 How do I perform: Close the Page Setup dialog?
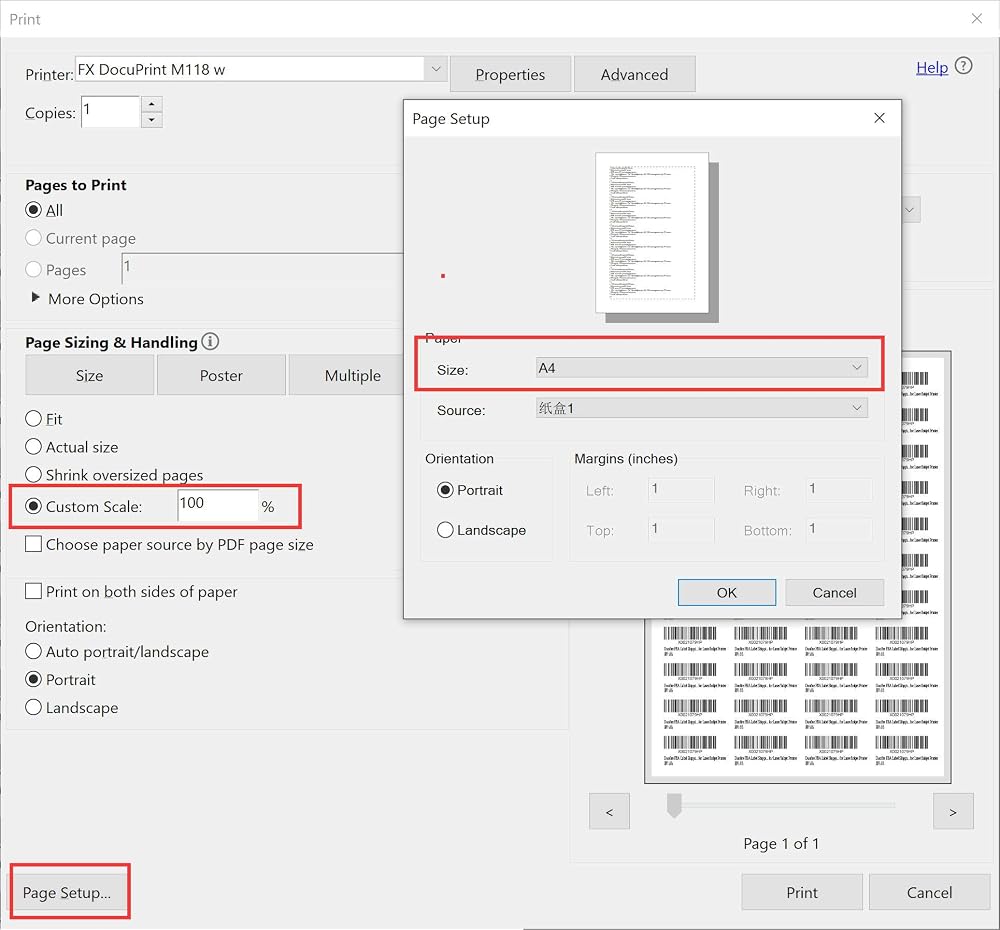click(879, 118)
